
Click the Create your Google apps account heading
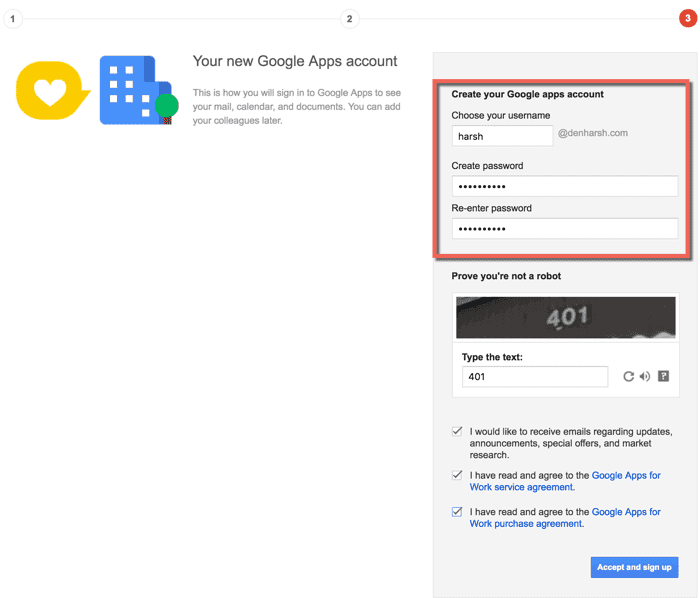coord(527,94)
